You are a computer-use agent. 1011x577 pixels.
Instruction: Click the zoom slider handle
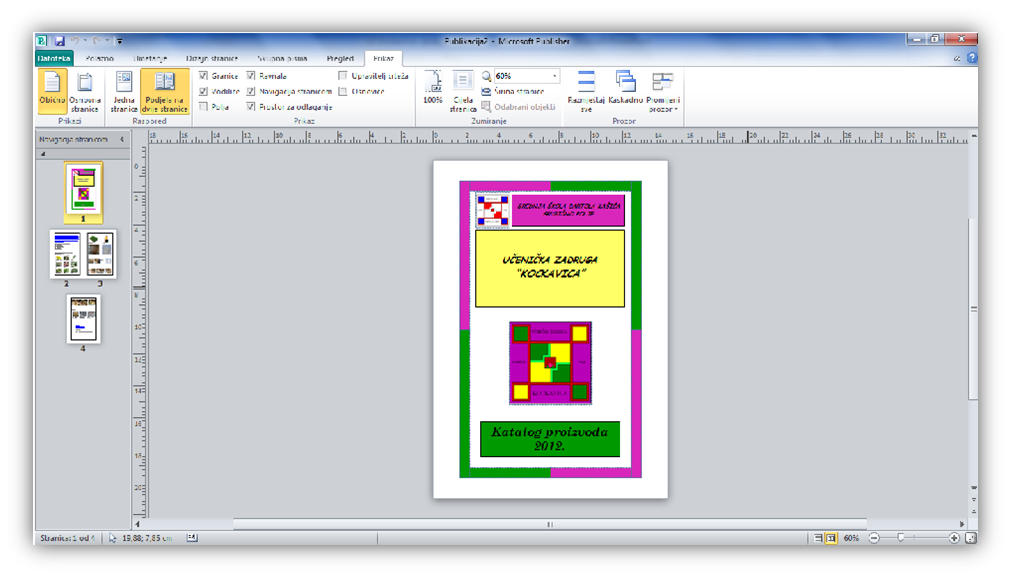click(901, 538)
